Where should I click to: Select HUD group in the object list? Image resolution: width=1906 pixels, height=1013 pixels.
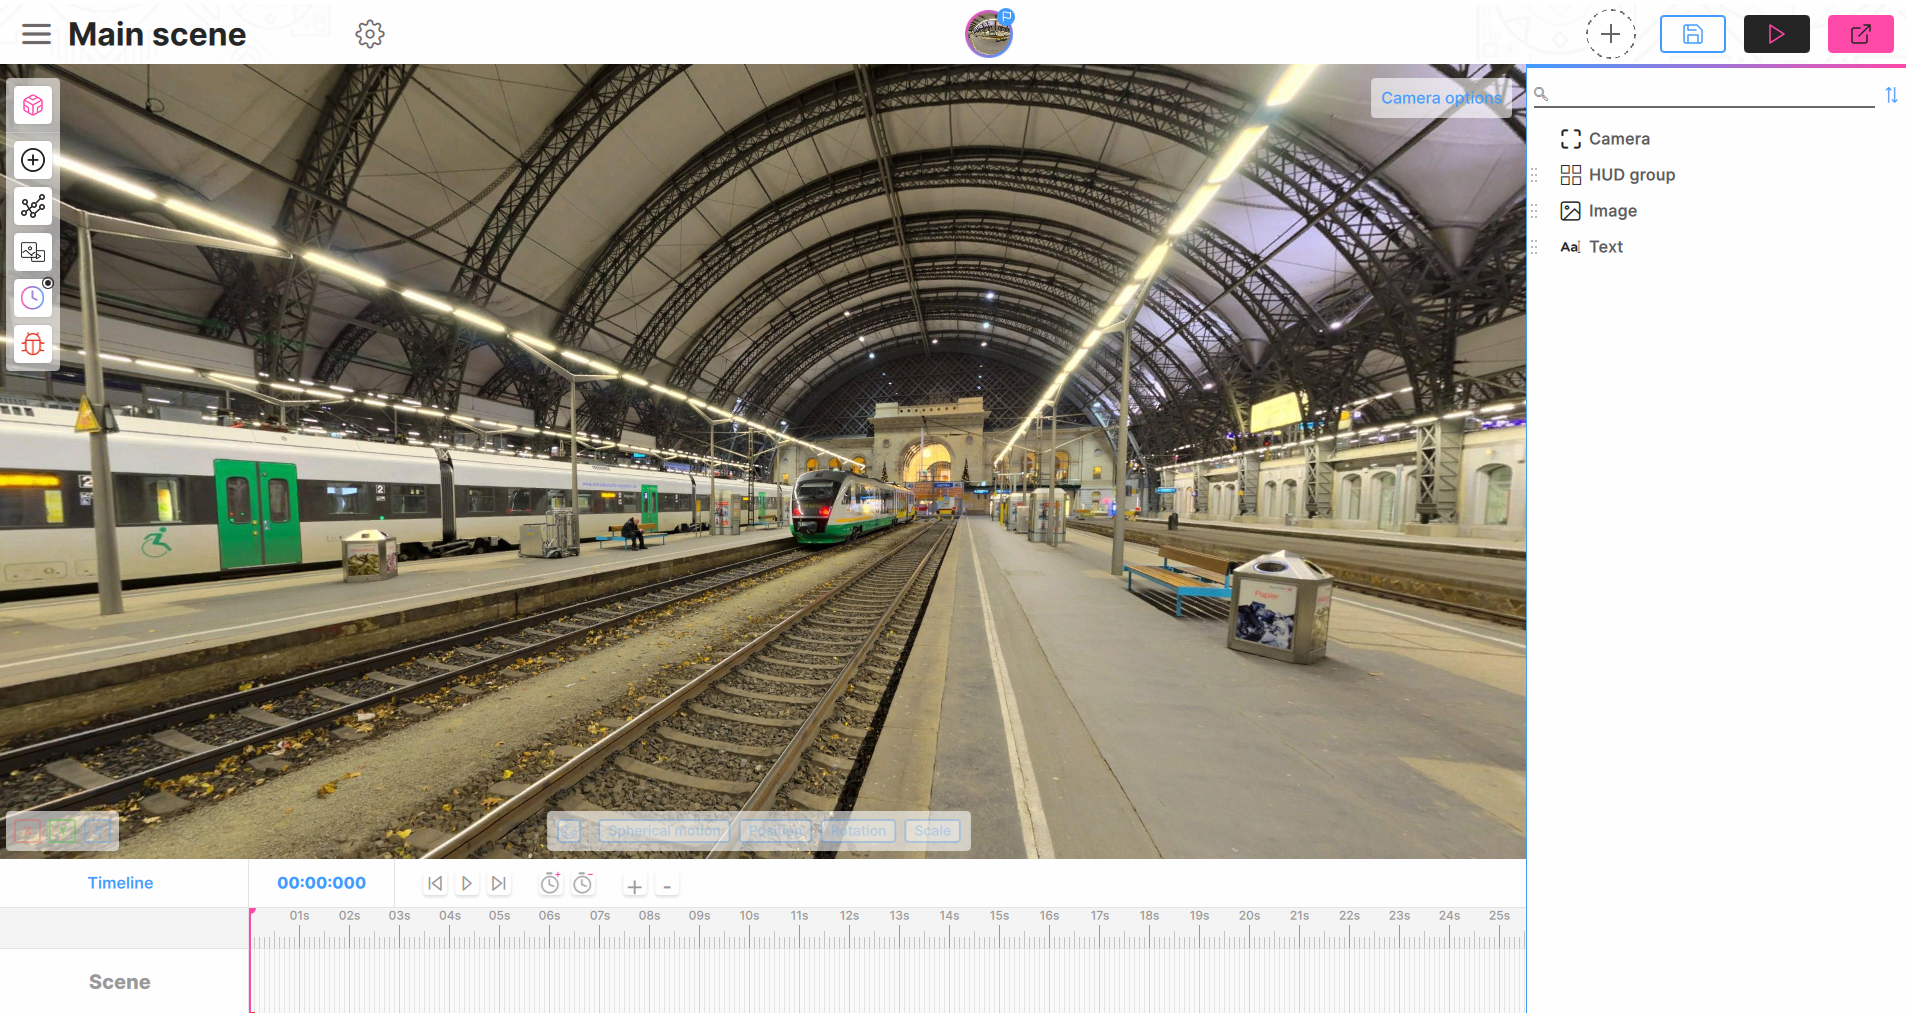click(x=1631, y=175)
